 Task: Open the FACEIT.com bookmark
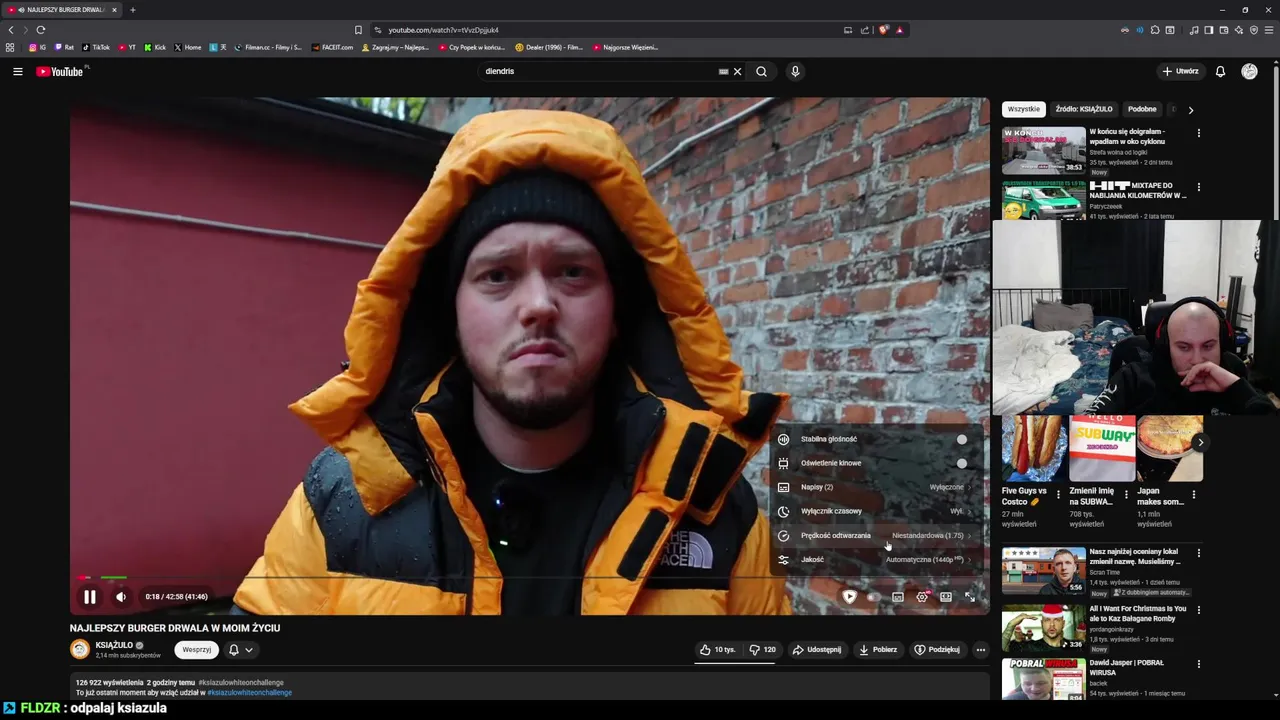click(333, 47)
